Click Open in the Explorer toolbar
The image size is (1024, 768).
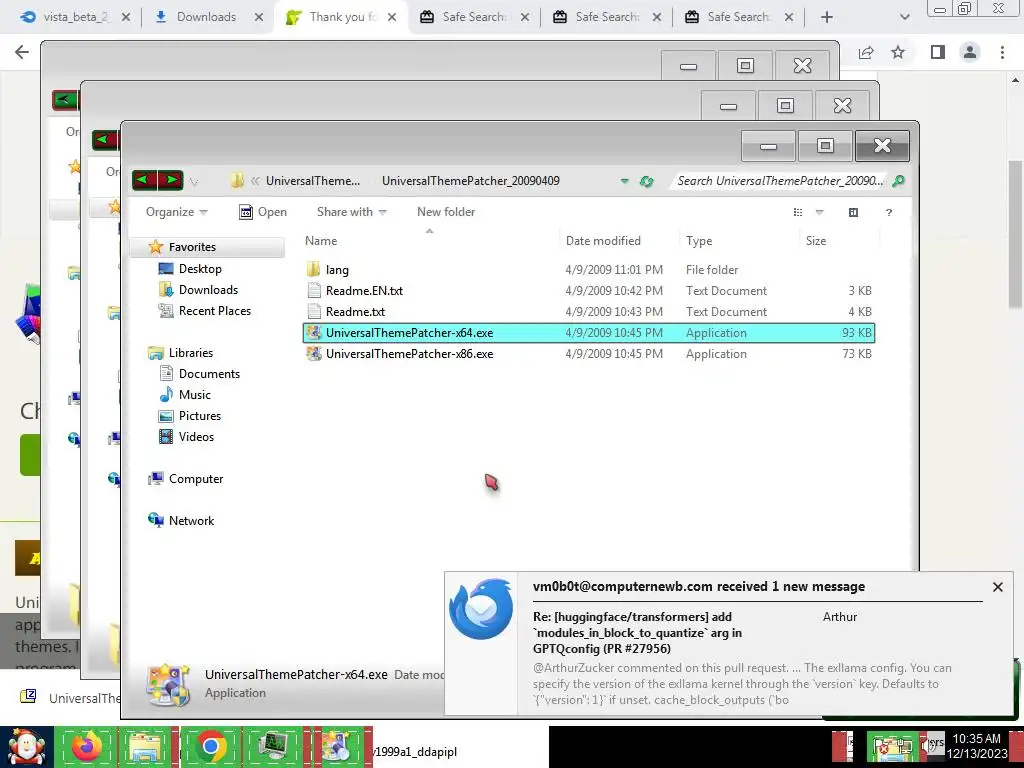coord(263,212)
